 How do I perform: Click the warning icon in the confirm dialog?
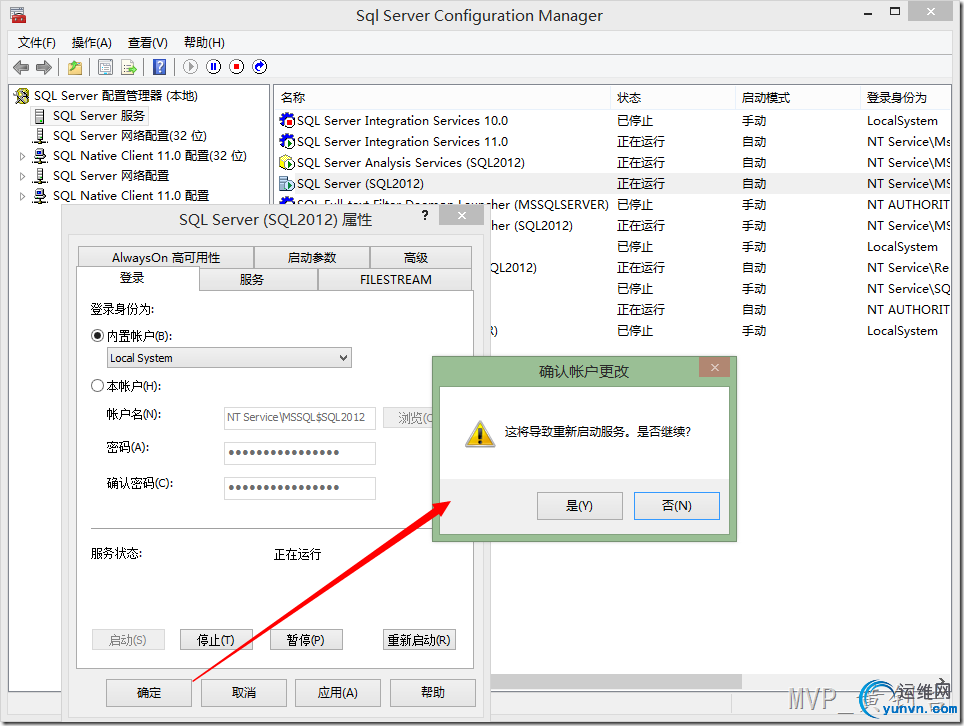coord(480,433)
